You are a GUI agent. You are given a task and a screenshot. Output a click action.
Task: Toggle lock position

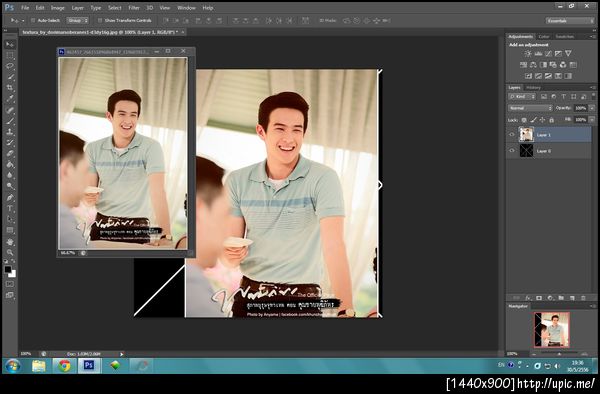542,120
